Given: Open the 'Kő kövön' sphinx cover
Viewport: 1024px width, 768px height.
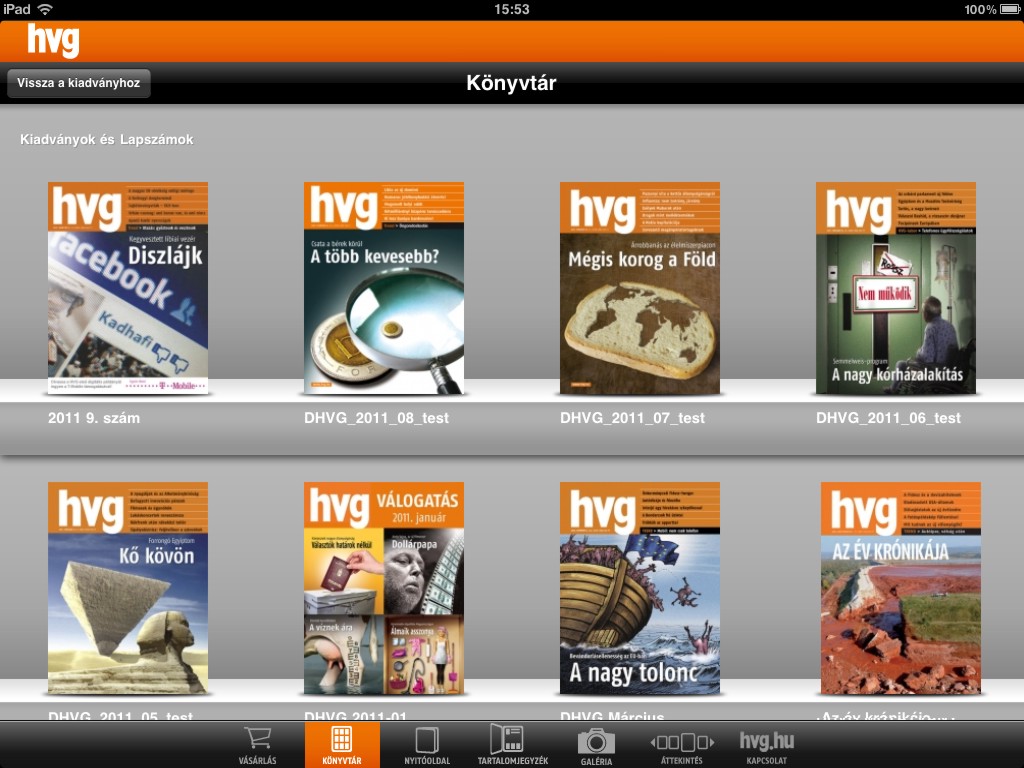Looking at the screenshot, I should (128, 588).
